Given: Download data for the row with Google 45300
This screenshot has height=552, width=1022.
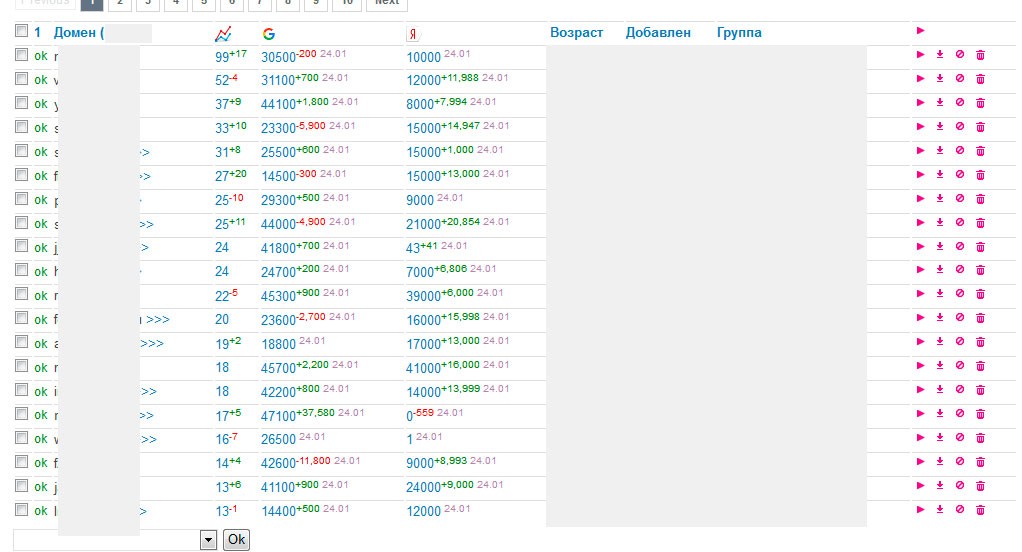Looking at the screenshot, I should point(940,294).
